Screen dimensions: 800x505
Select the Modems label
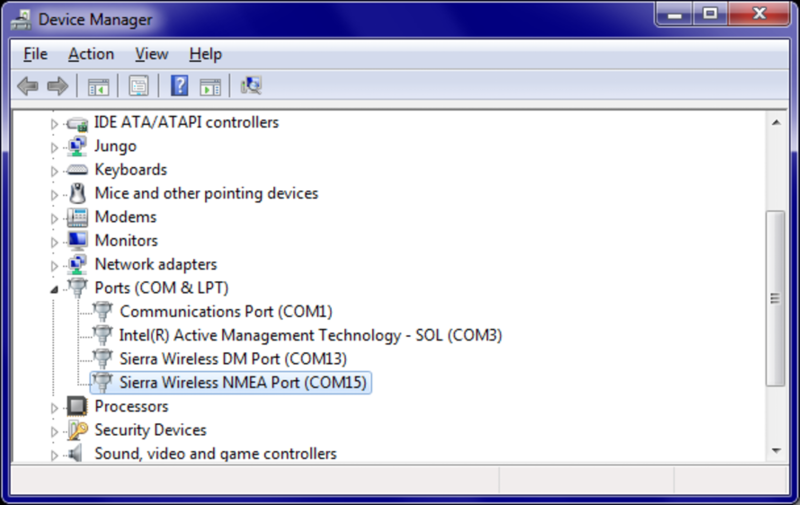pos(126,217)
